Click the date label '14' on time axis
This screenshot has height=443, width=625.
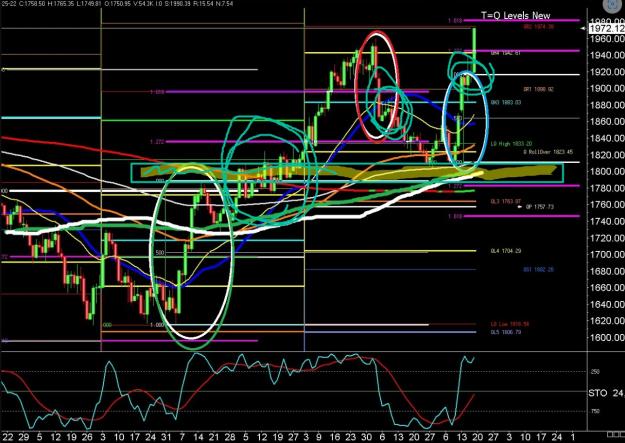pos(198,437)
